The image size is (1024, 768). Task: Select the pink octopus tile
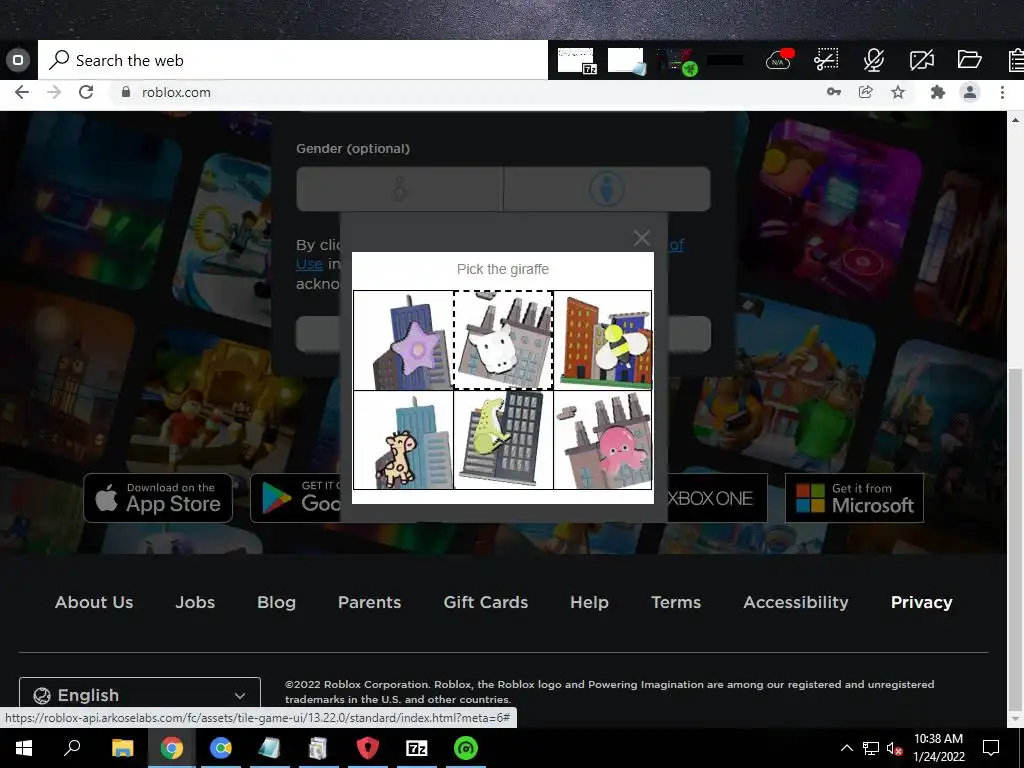(603, 440)
